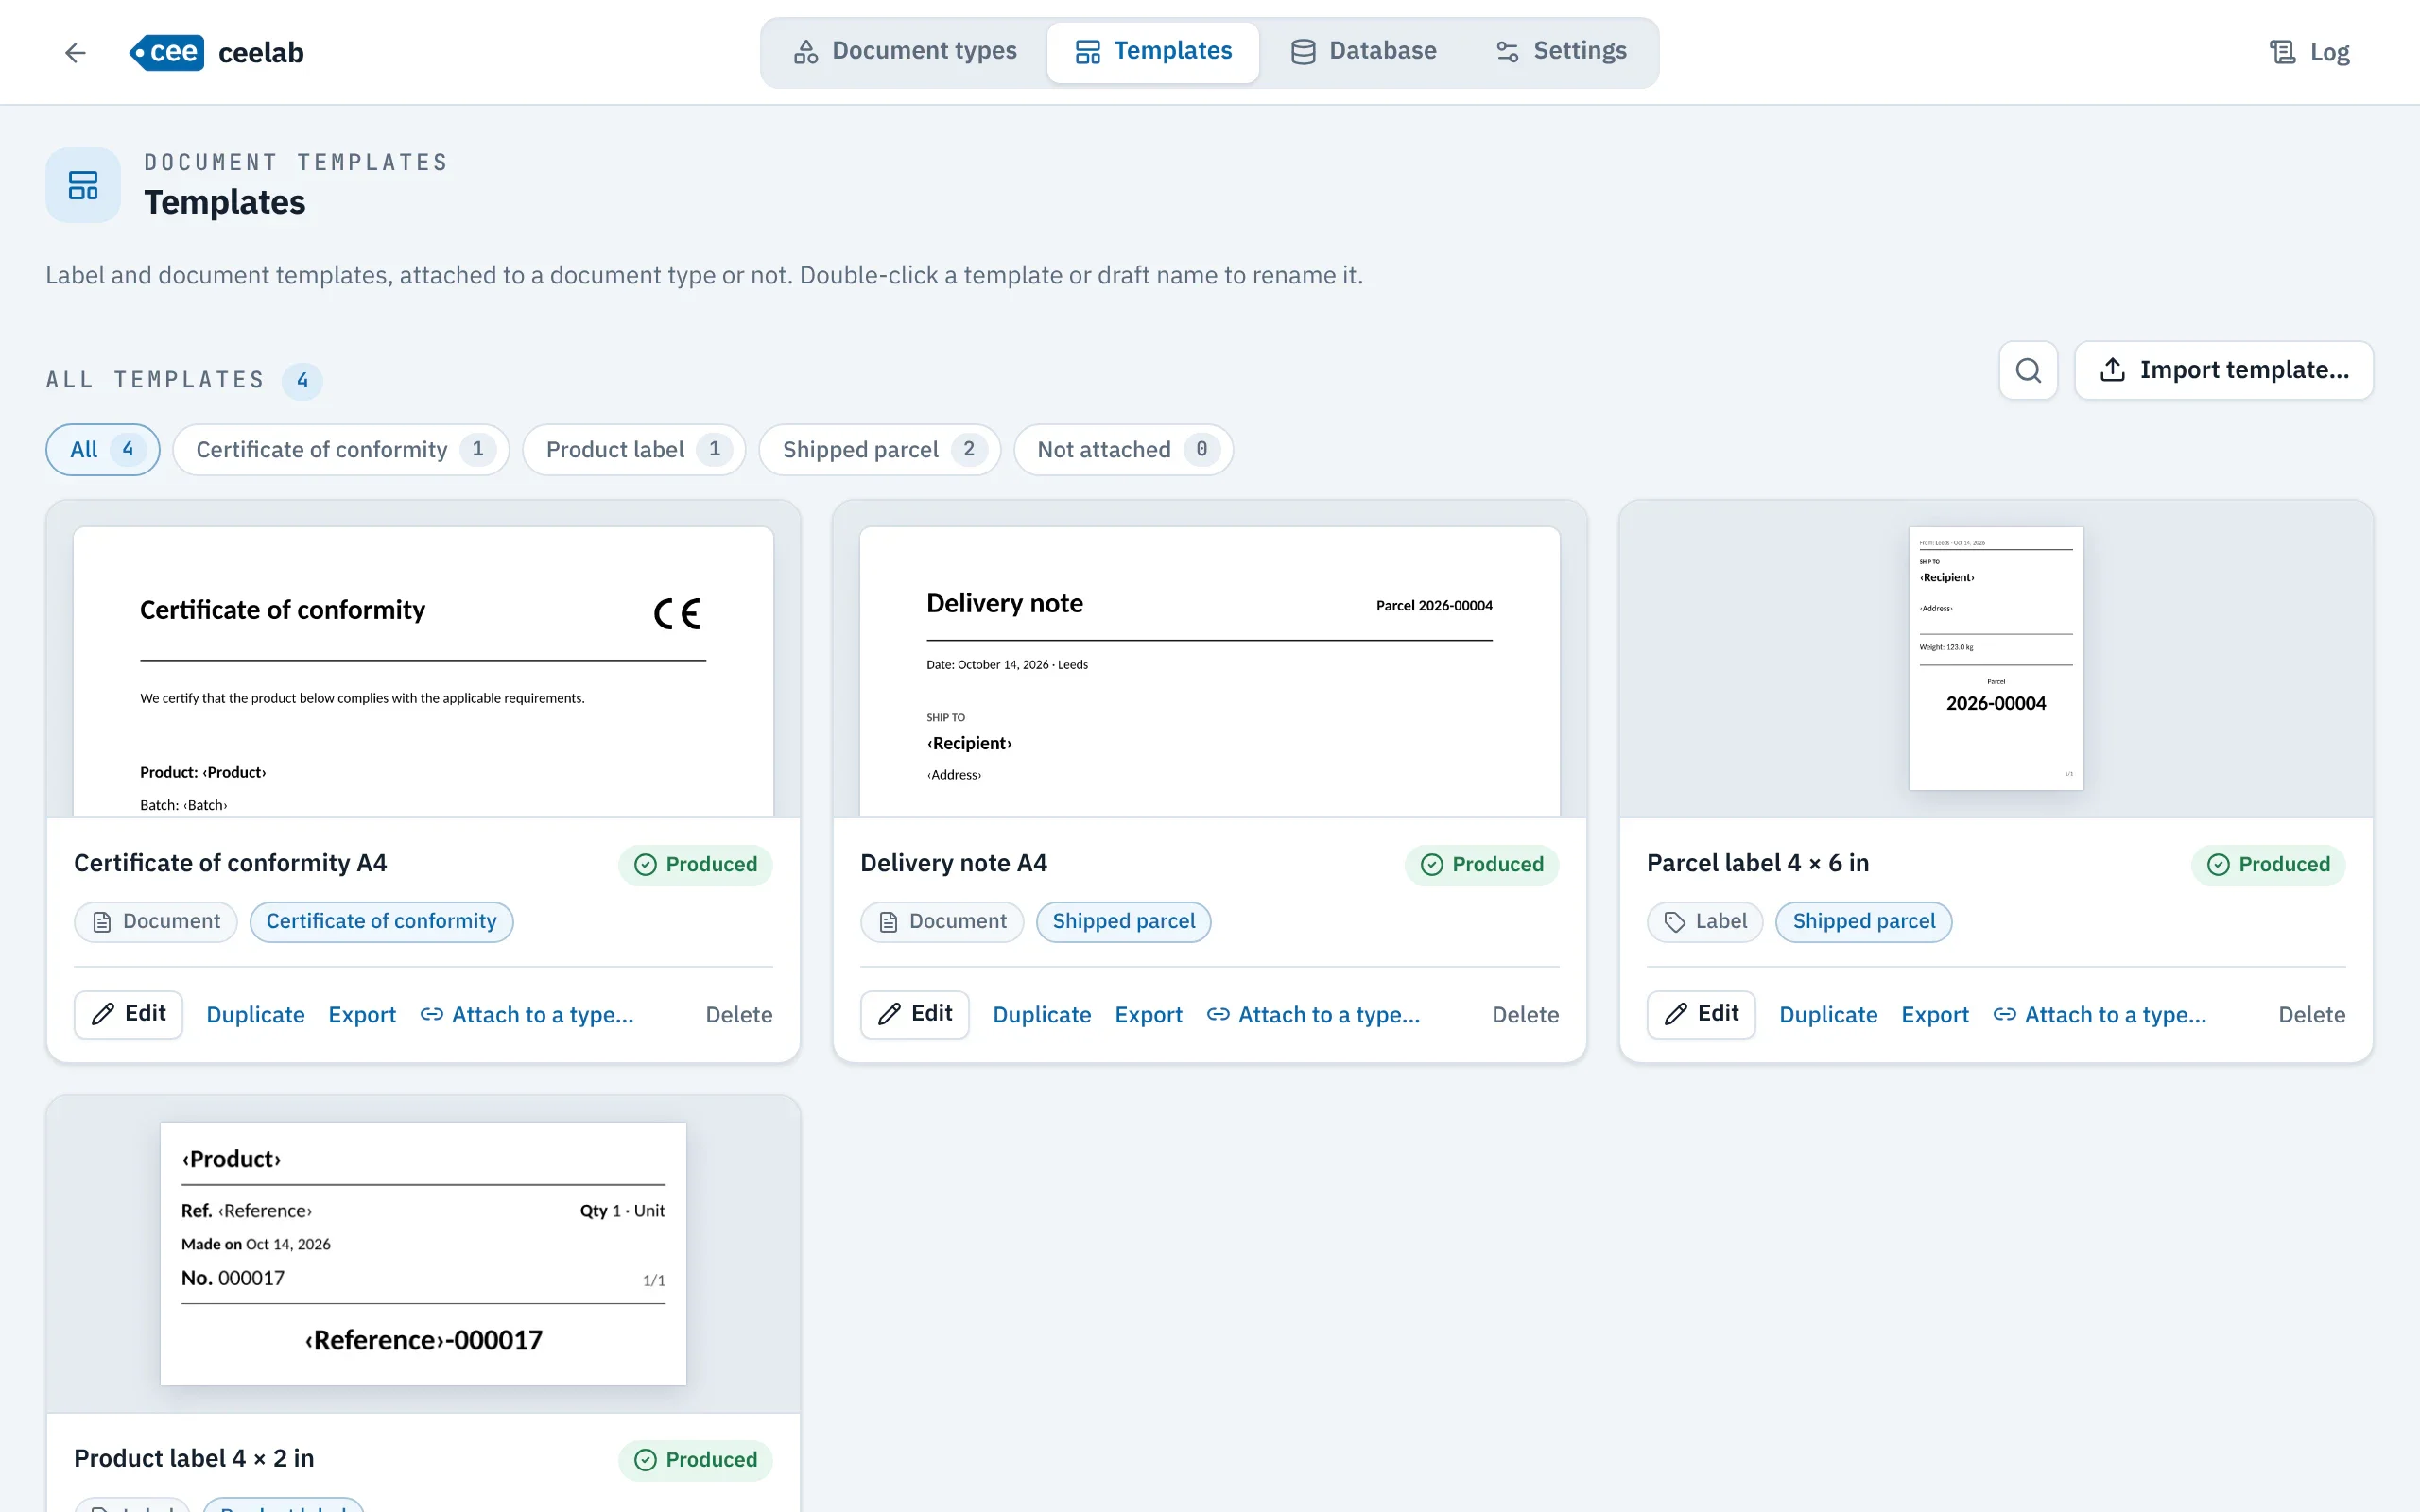
Task: Attach Parcel label to a type
Action: pyautogui.click(x=2100, y=1015)
